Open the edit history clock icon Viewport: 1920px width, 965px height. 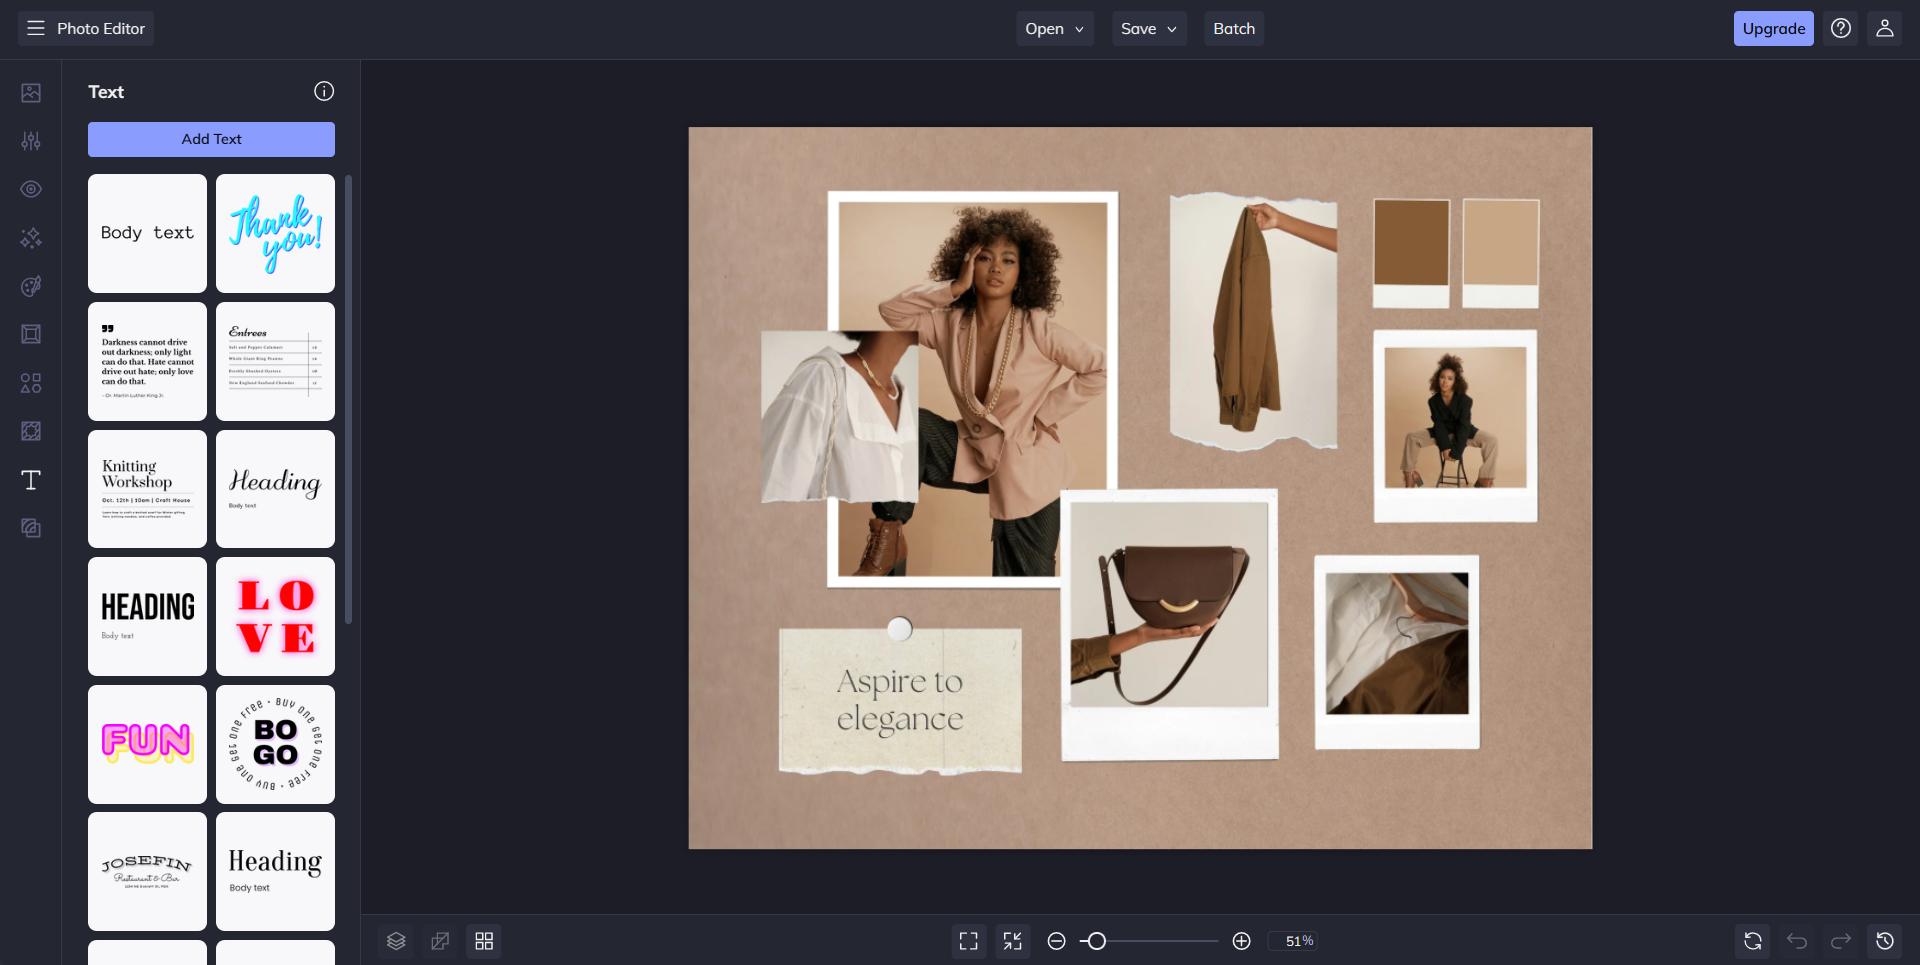click(1885, 941)
